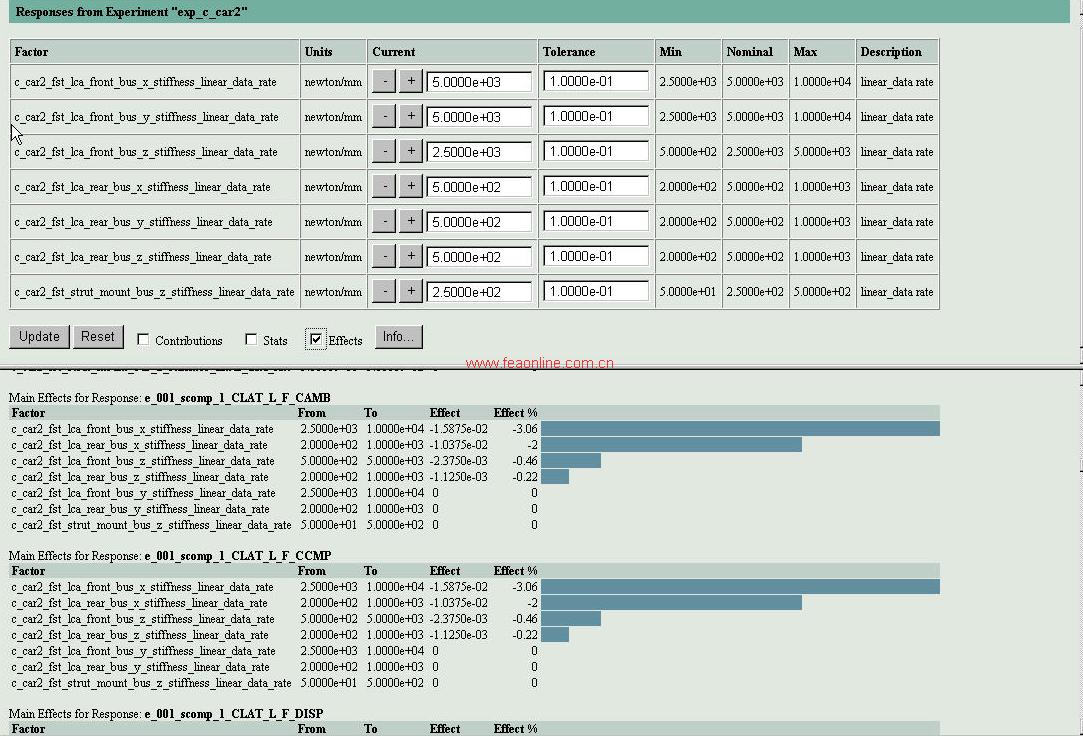Toggle the Stats checkbox
This screenshot has height=736, width=1083.
point(251,340)
